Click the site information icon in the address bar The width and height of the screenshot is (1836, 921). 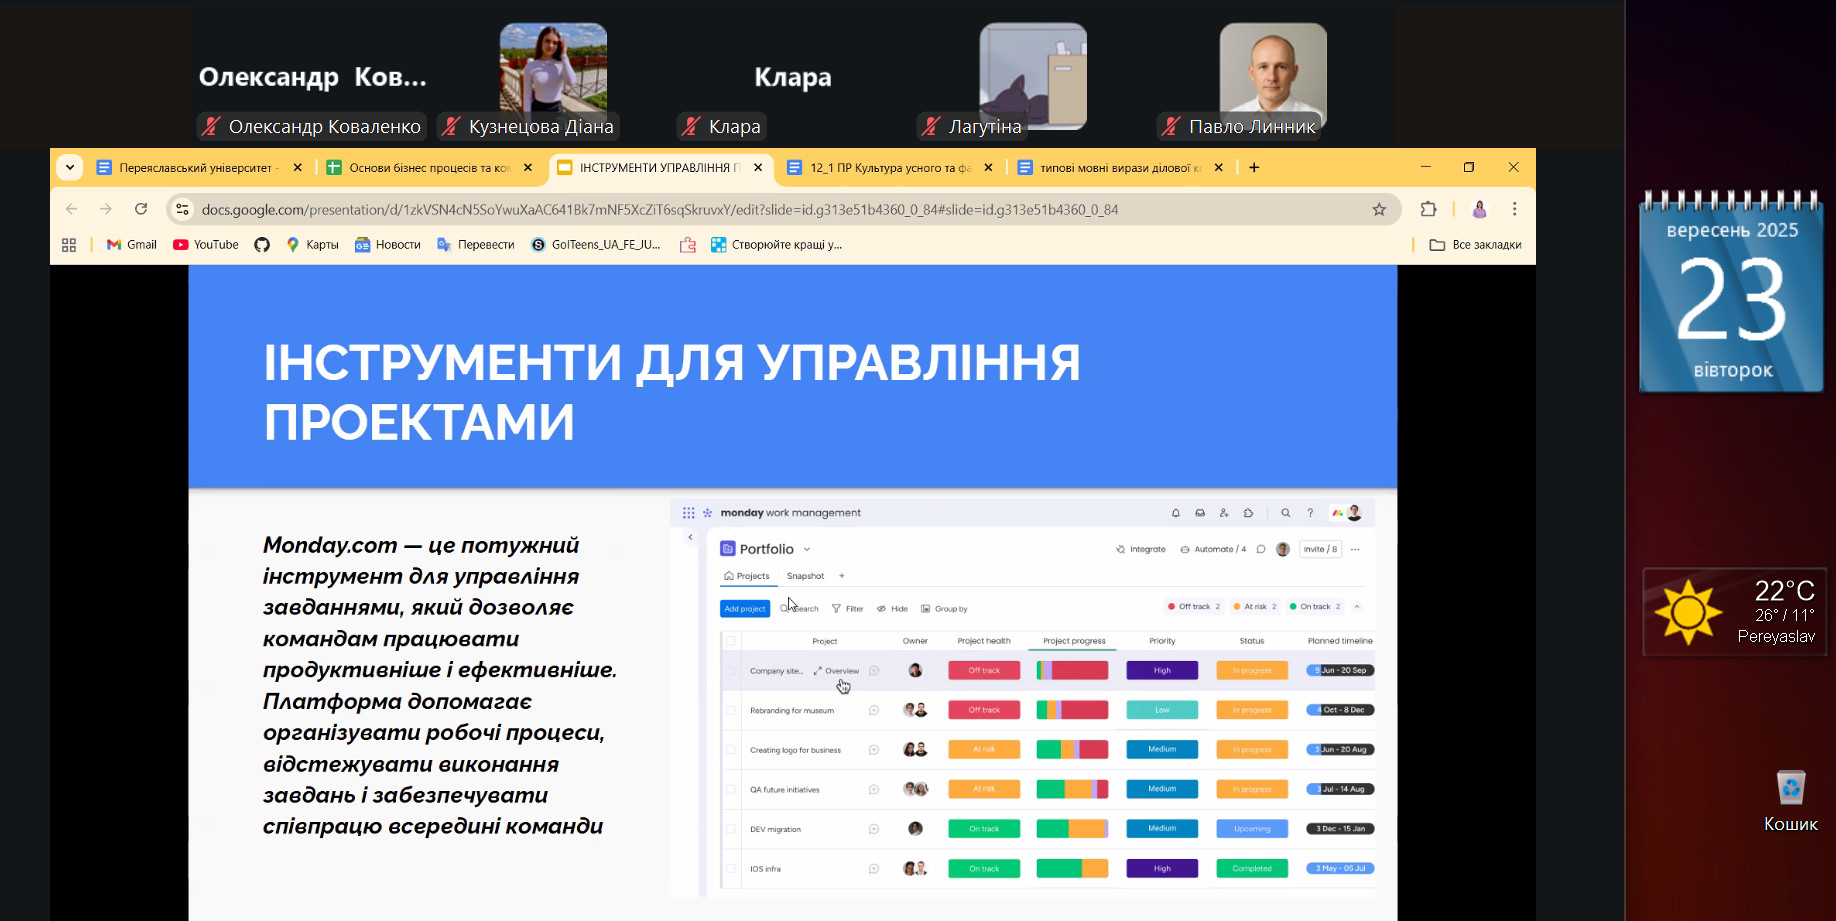point(182,209)
